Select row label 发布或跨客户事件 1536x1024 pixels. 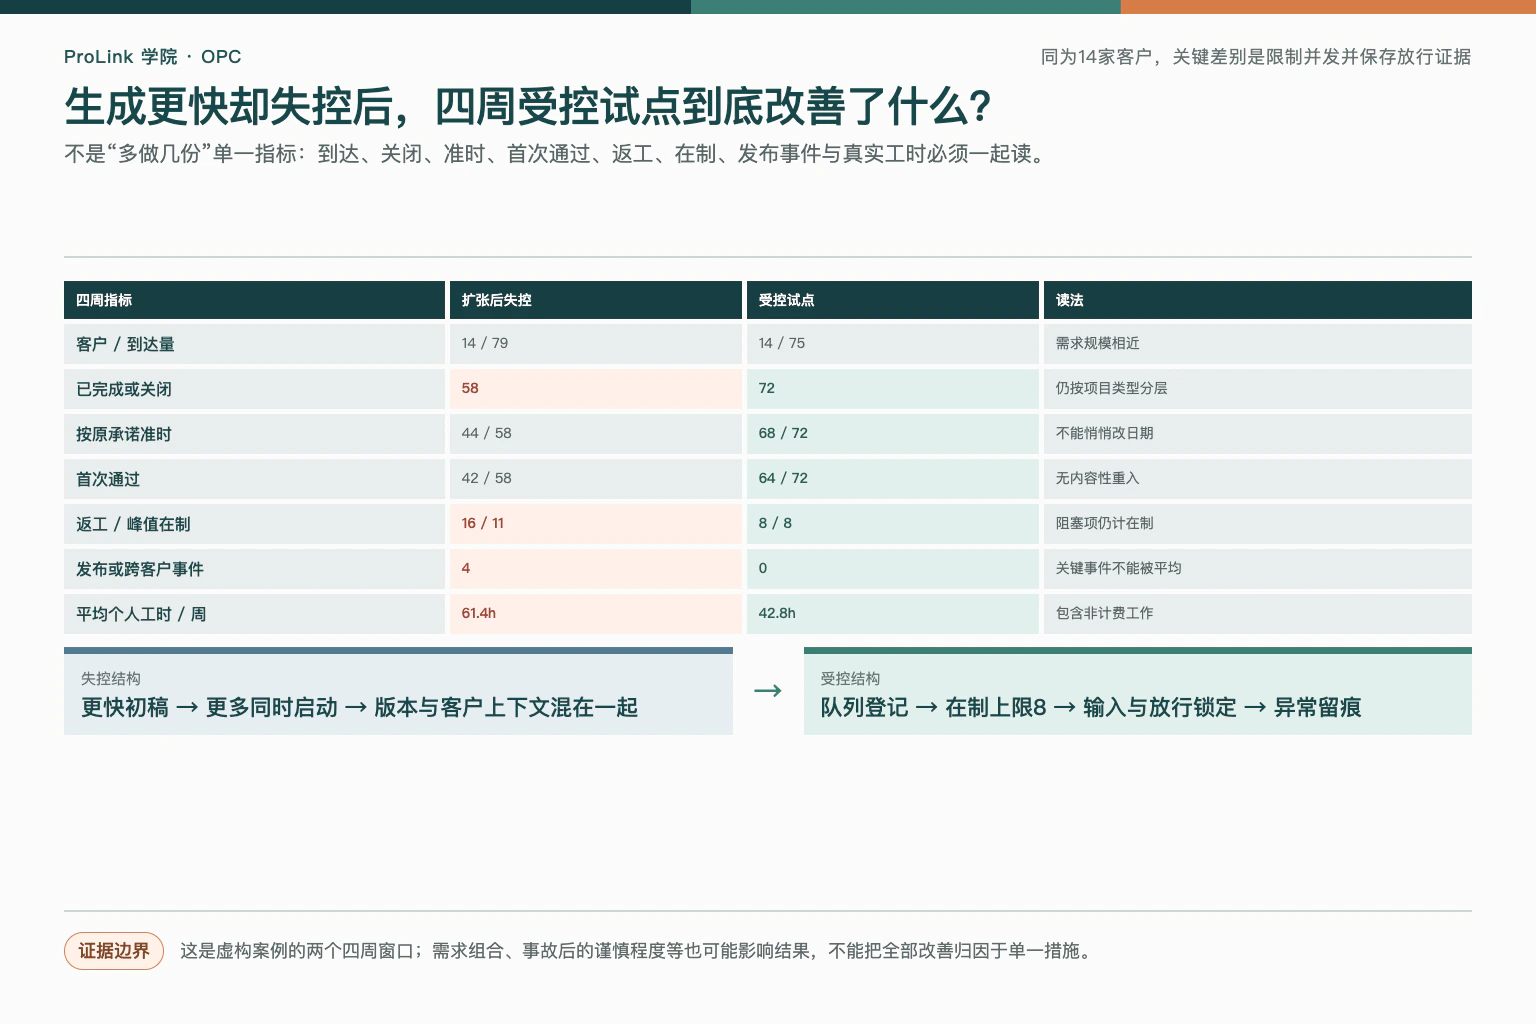140,569
